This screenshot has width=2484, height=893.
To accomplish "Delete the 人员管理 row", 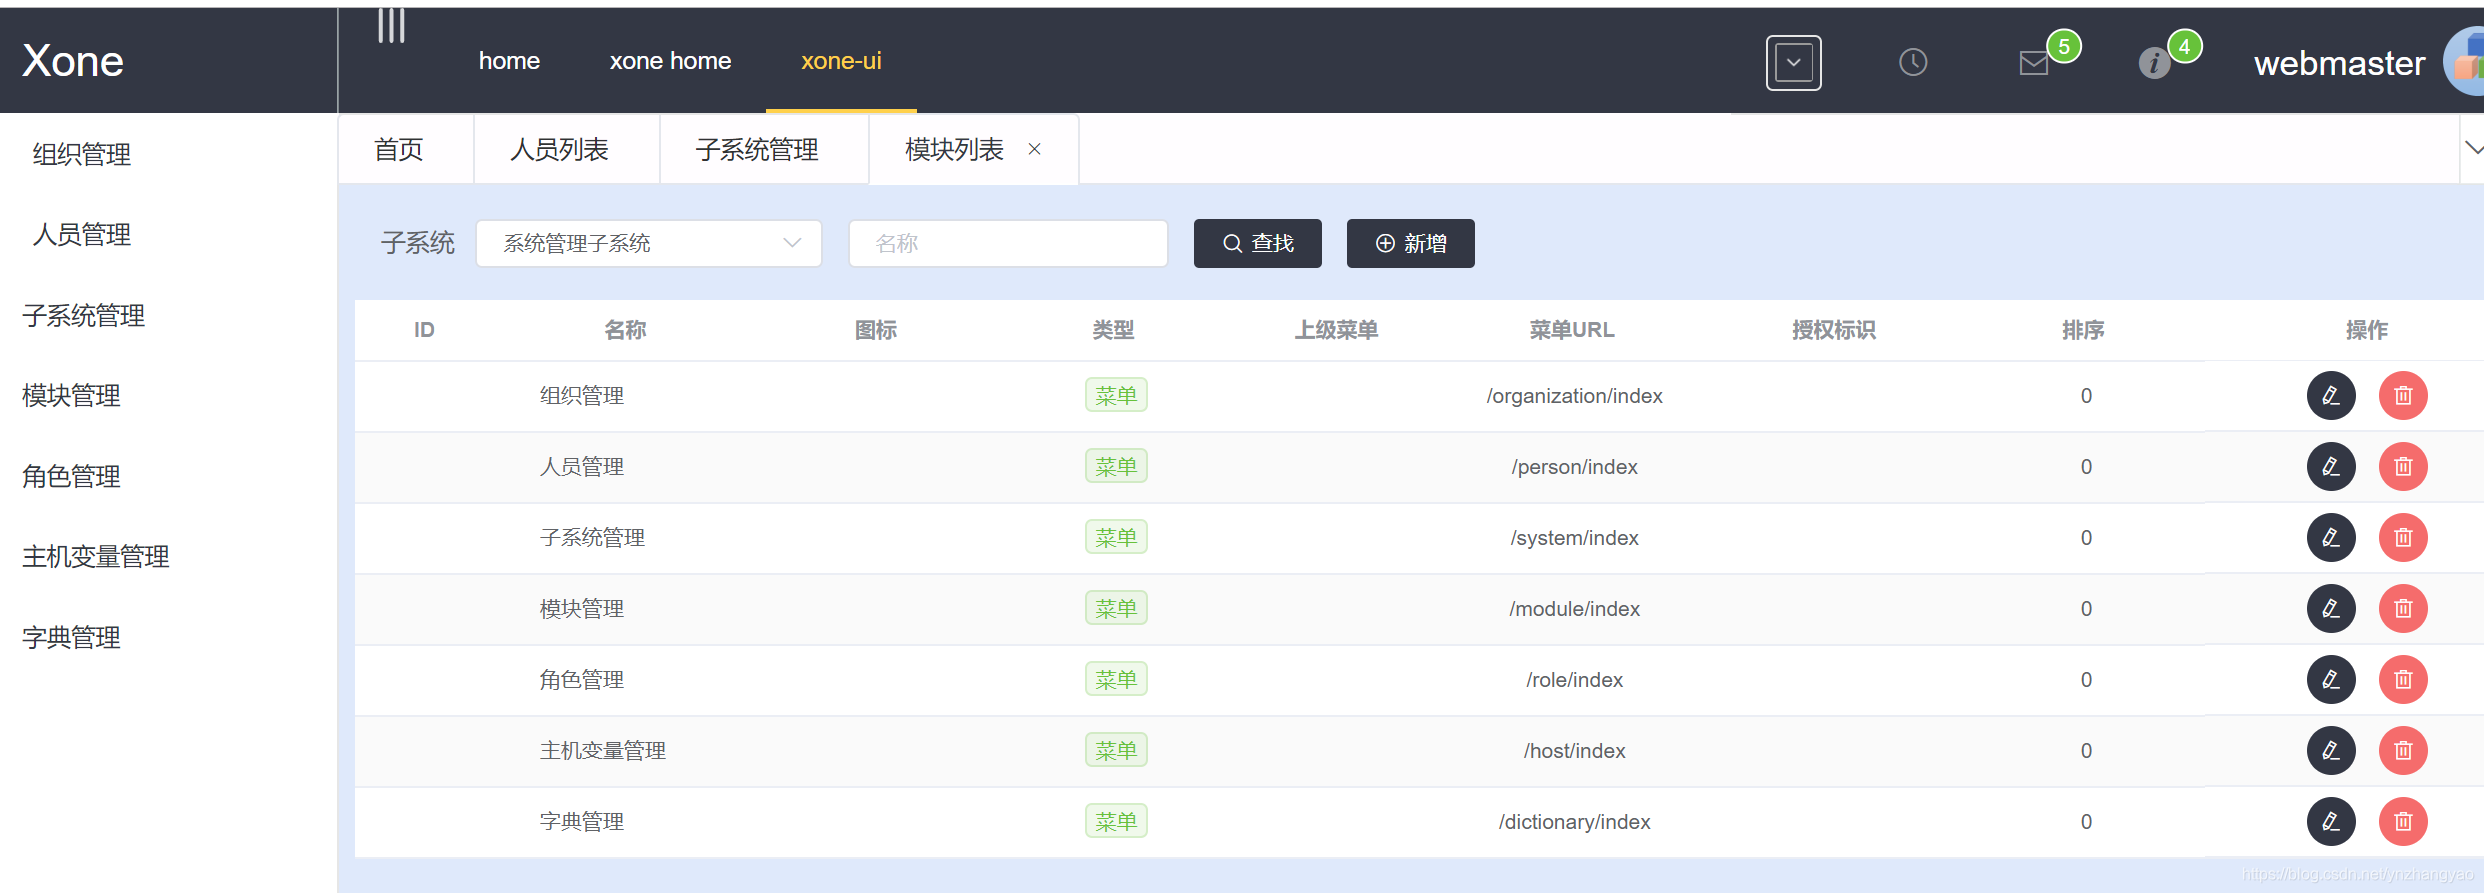I will pos(2403,467).
